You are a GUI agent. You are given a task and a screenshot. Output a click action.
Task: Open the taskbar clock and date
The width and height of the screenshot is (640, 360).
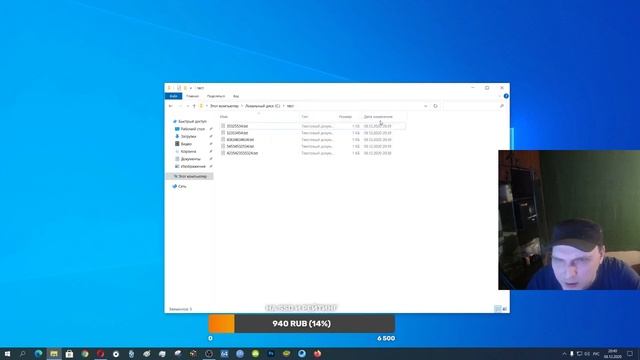pos(613,354)
